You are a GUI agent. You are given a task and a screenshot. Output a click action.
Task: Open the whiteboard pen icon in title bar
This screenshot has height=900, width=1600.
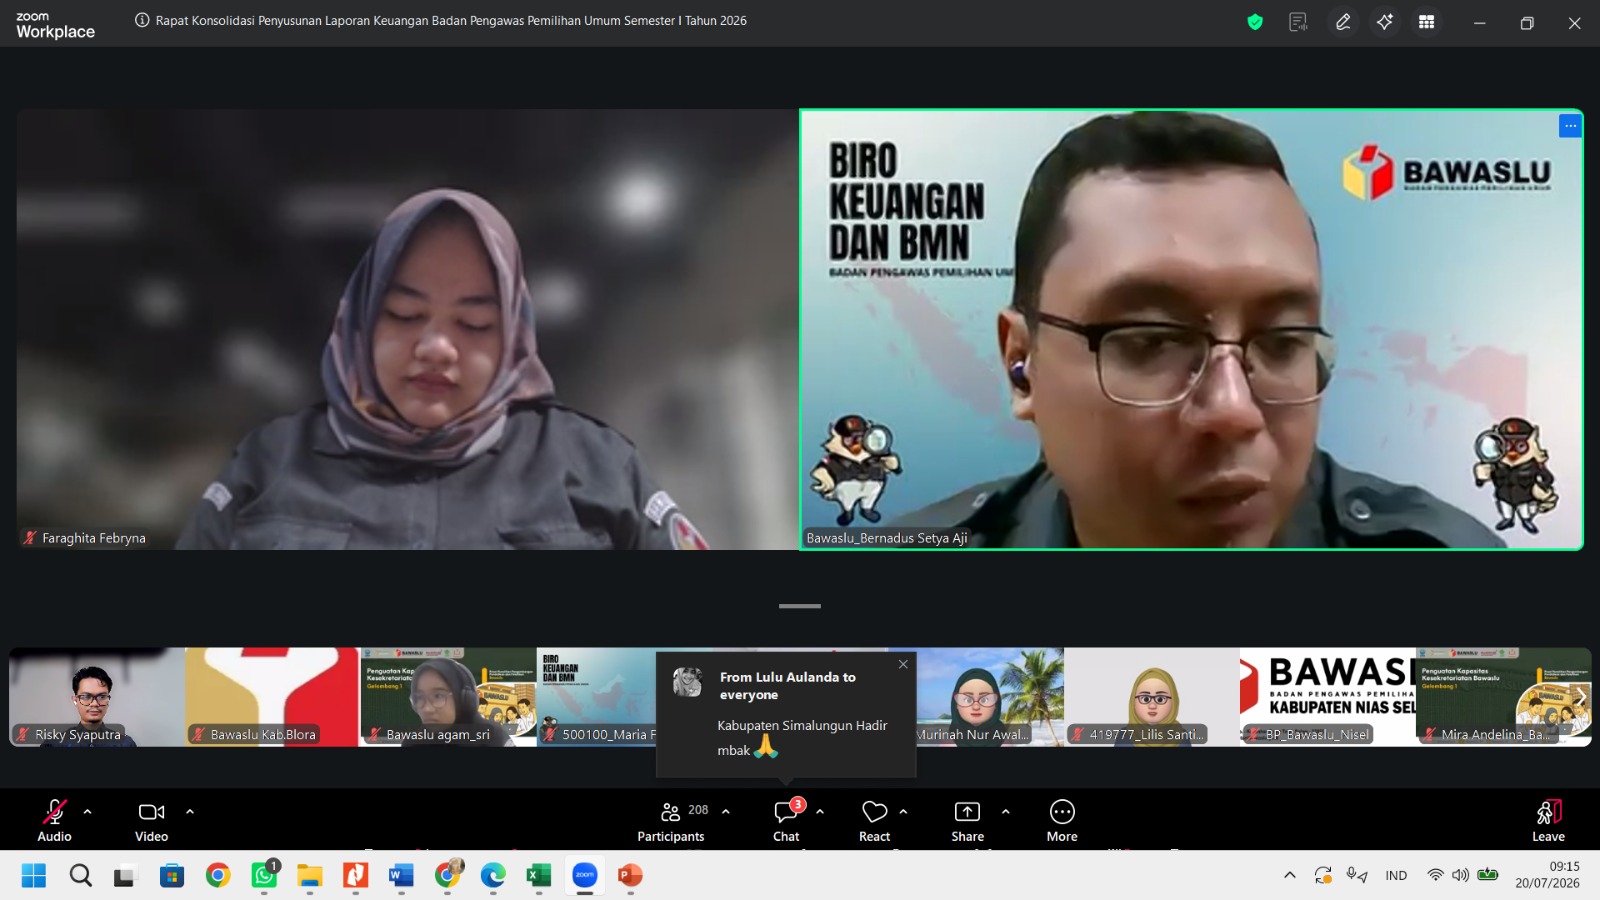point(1343,22)
